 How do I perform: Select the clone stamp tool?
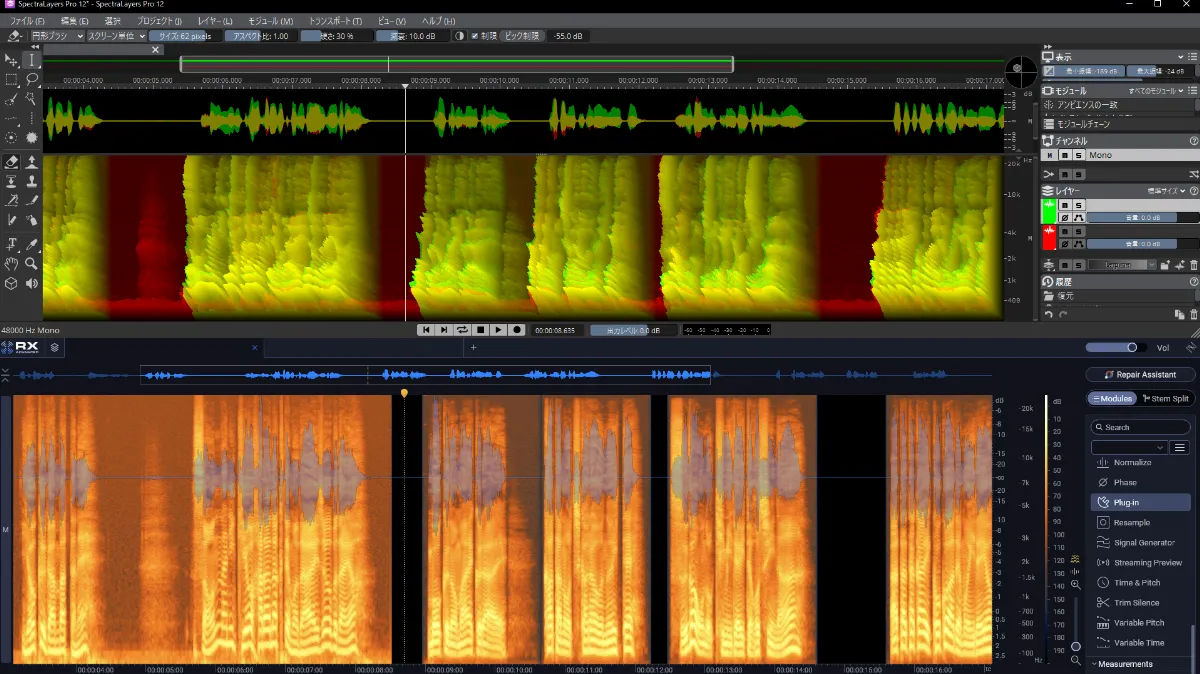tap(31, 181)
